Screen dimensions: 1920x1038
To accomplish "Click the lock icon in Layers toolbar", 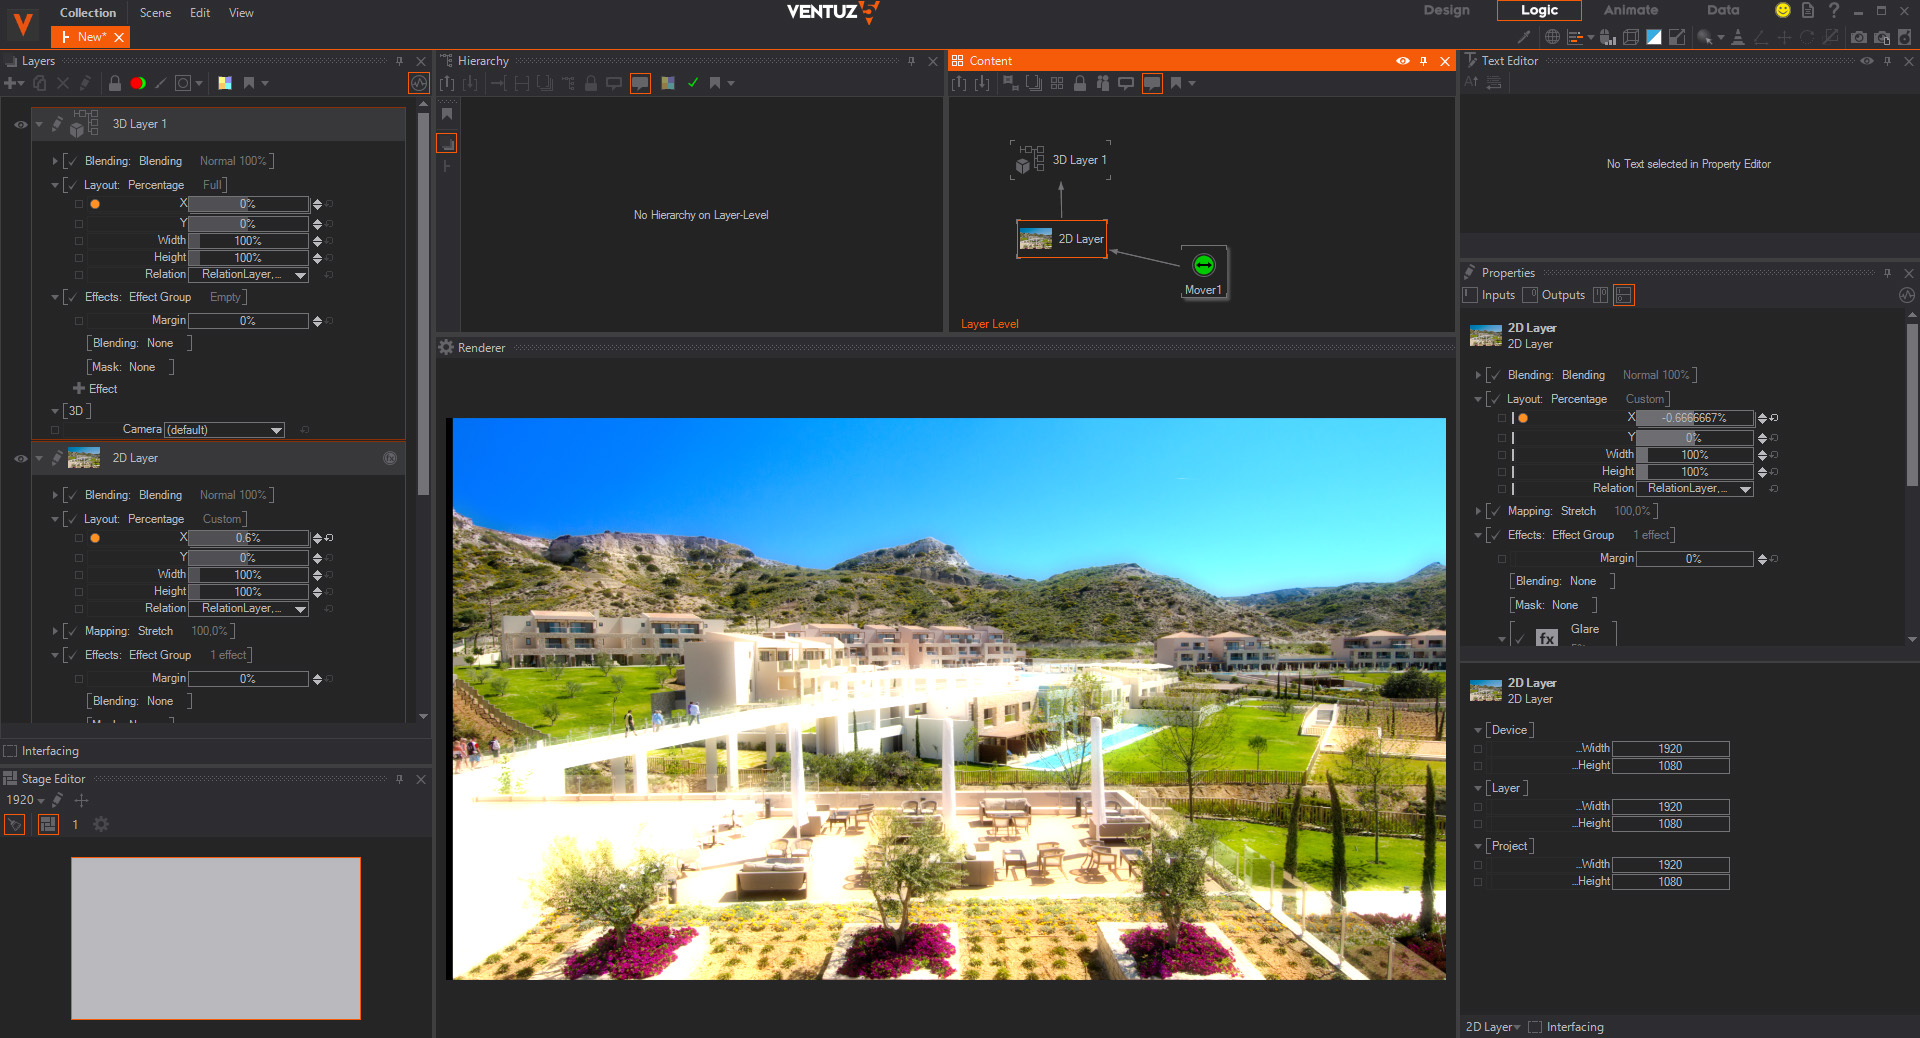I will (x=115, y=83).
